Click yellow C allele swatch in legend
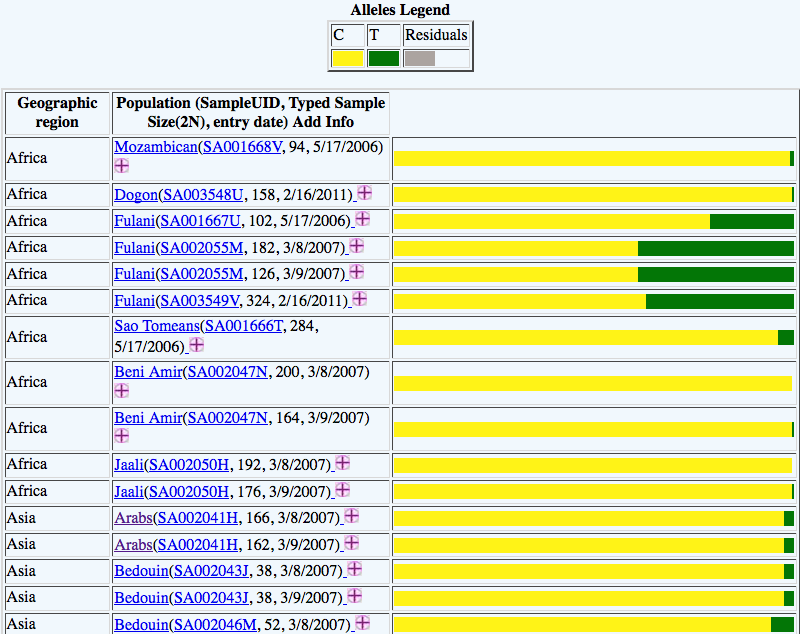Image resolution: width=800 pixels, height=634 pixels. [347, 58]
